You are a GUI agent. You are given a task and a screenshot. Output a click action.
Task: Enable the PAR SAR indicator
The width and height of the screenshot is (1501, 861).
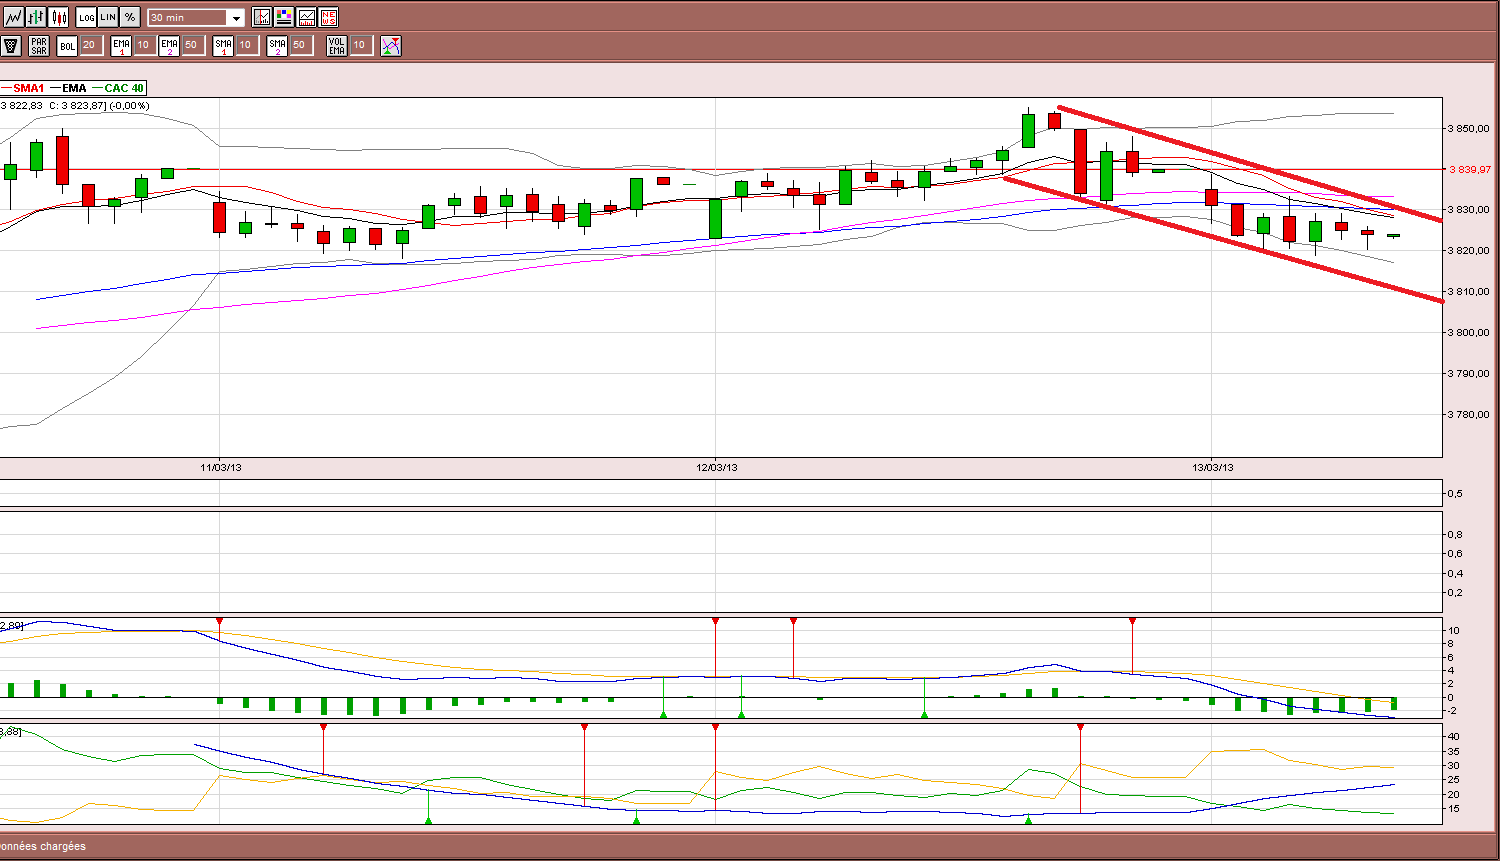pyautogui.click(x=39, y=45)
